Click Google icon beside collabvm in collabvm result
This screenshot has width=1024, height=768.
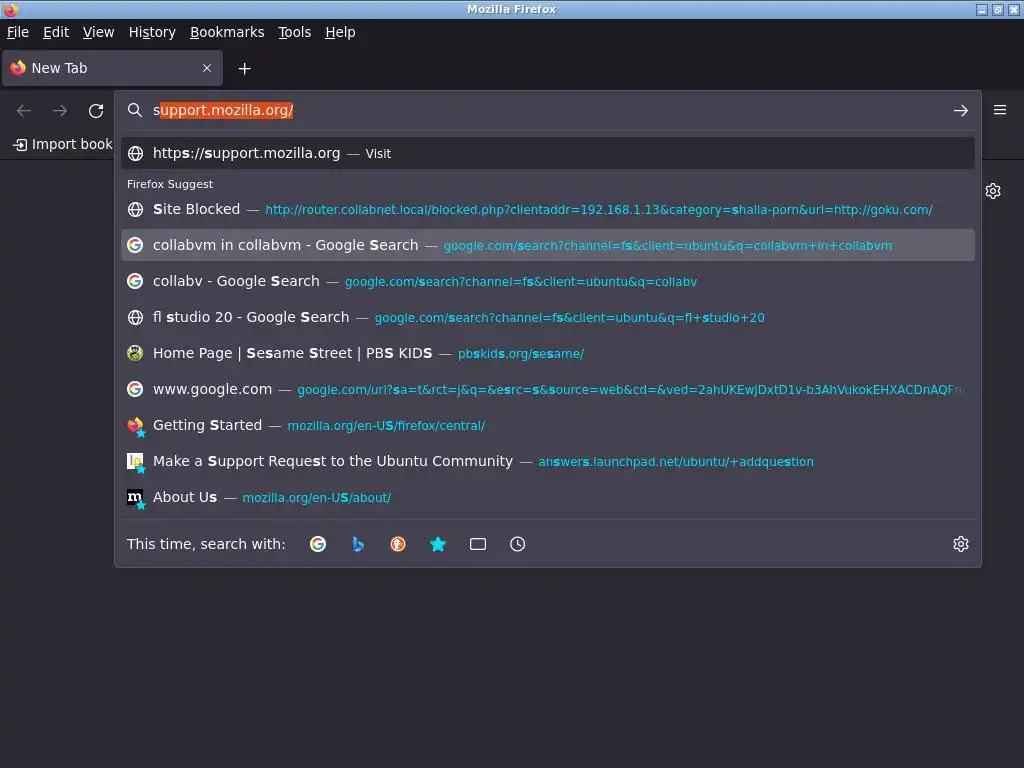click(135, 246)
